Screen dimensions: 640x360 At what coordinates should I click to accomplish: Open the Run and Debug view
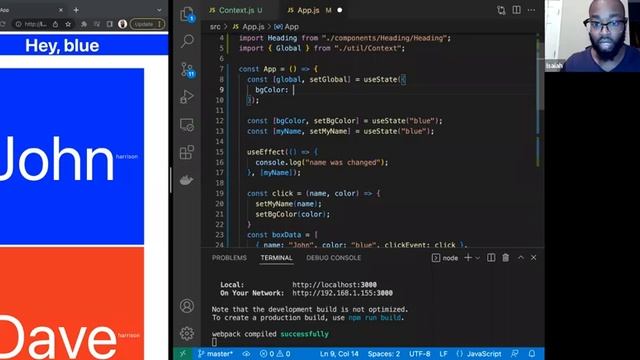coord(187,97)
